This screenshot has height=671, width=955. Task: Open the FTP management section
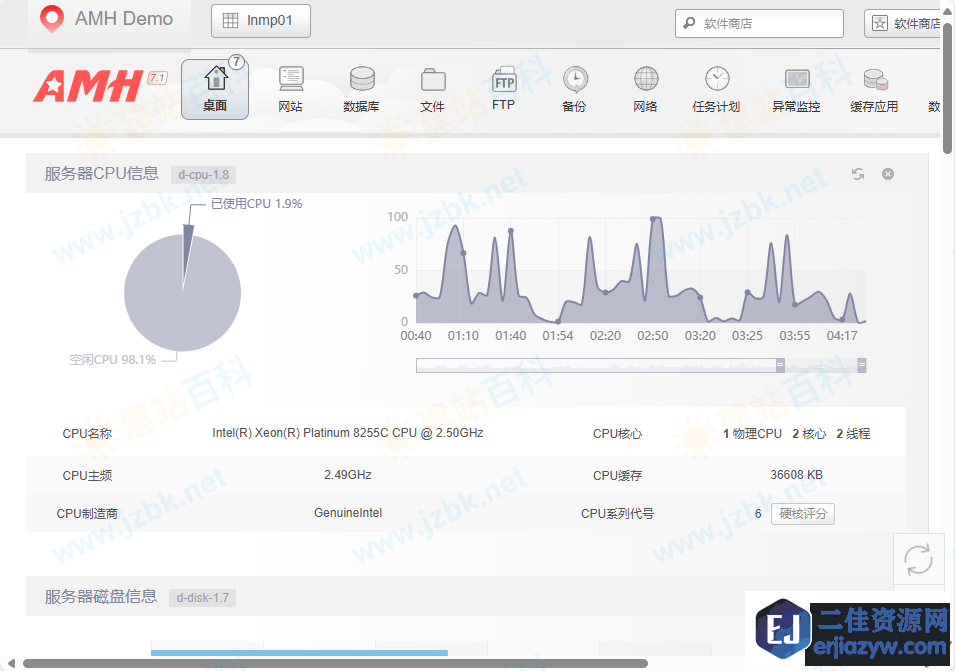pos(504,88)
